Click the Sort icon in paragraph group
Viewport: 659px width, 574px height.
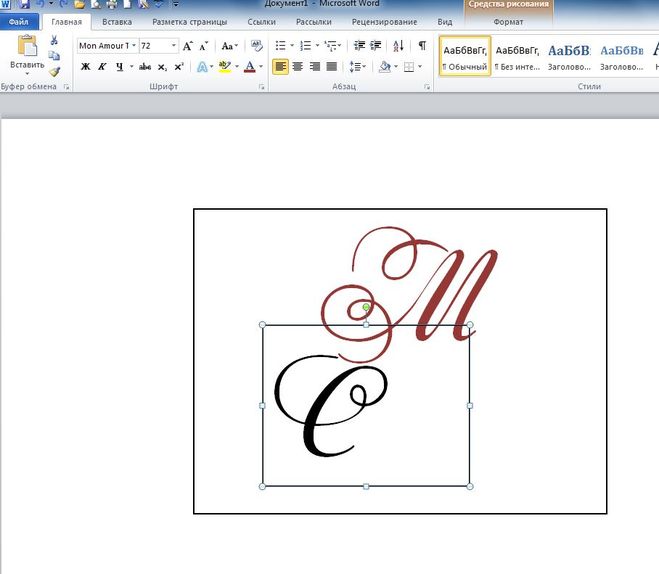[x=400, y=46]
